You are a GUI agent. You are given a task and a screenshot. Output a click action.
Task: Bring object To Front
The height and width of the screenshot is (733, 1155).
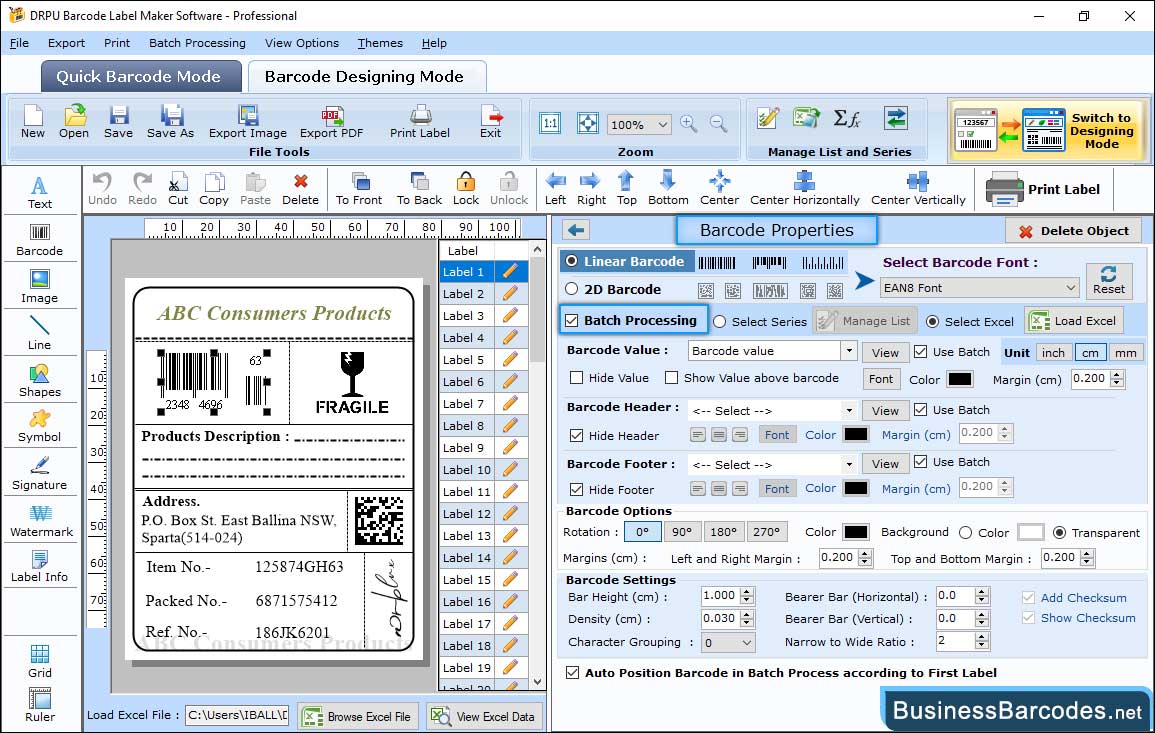pos(359,189)
